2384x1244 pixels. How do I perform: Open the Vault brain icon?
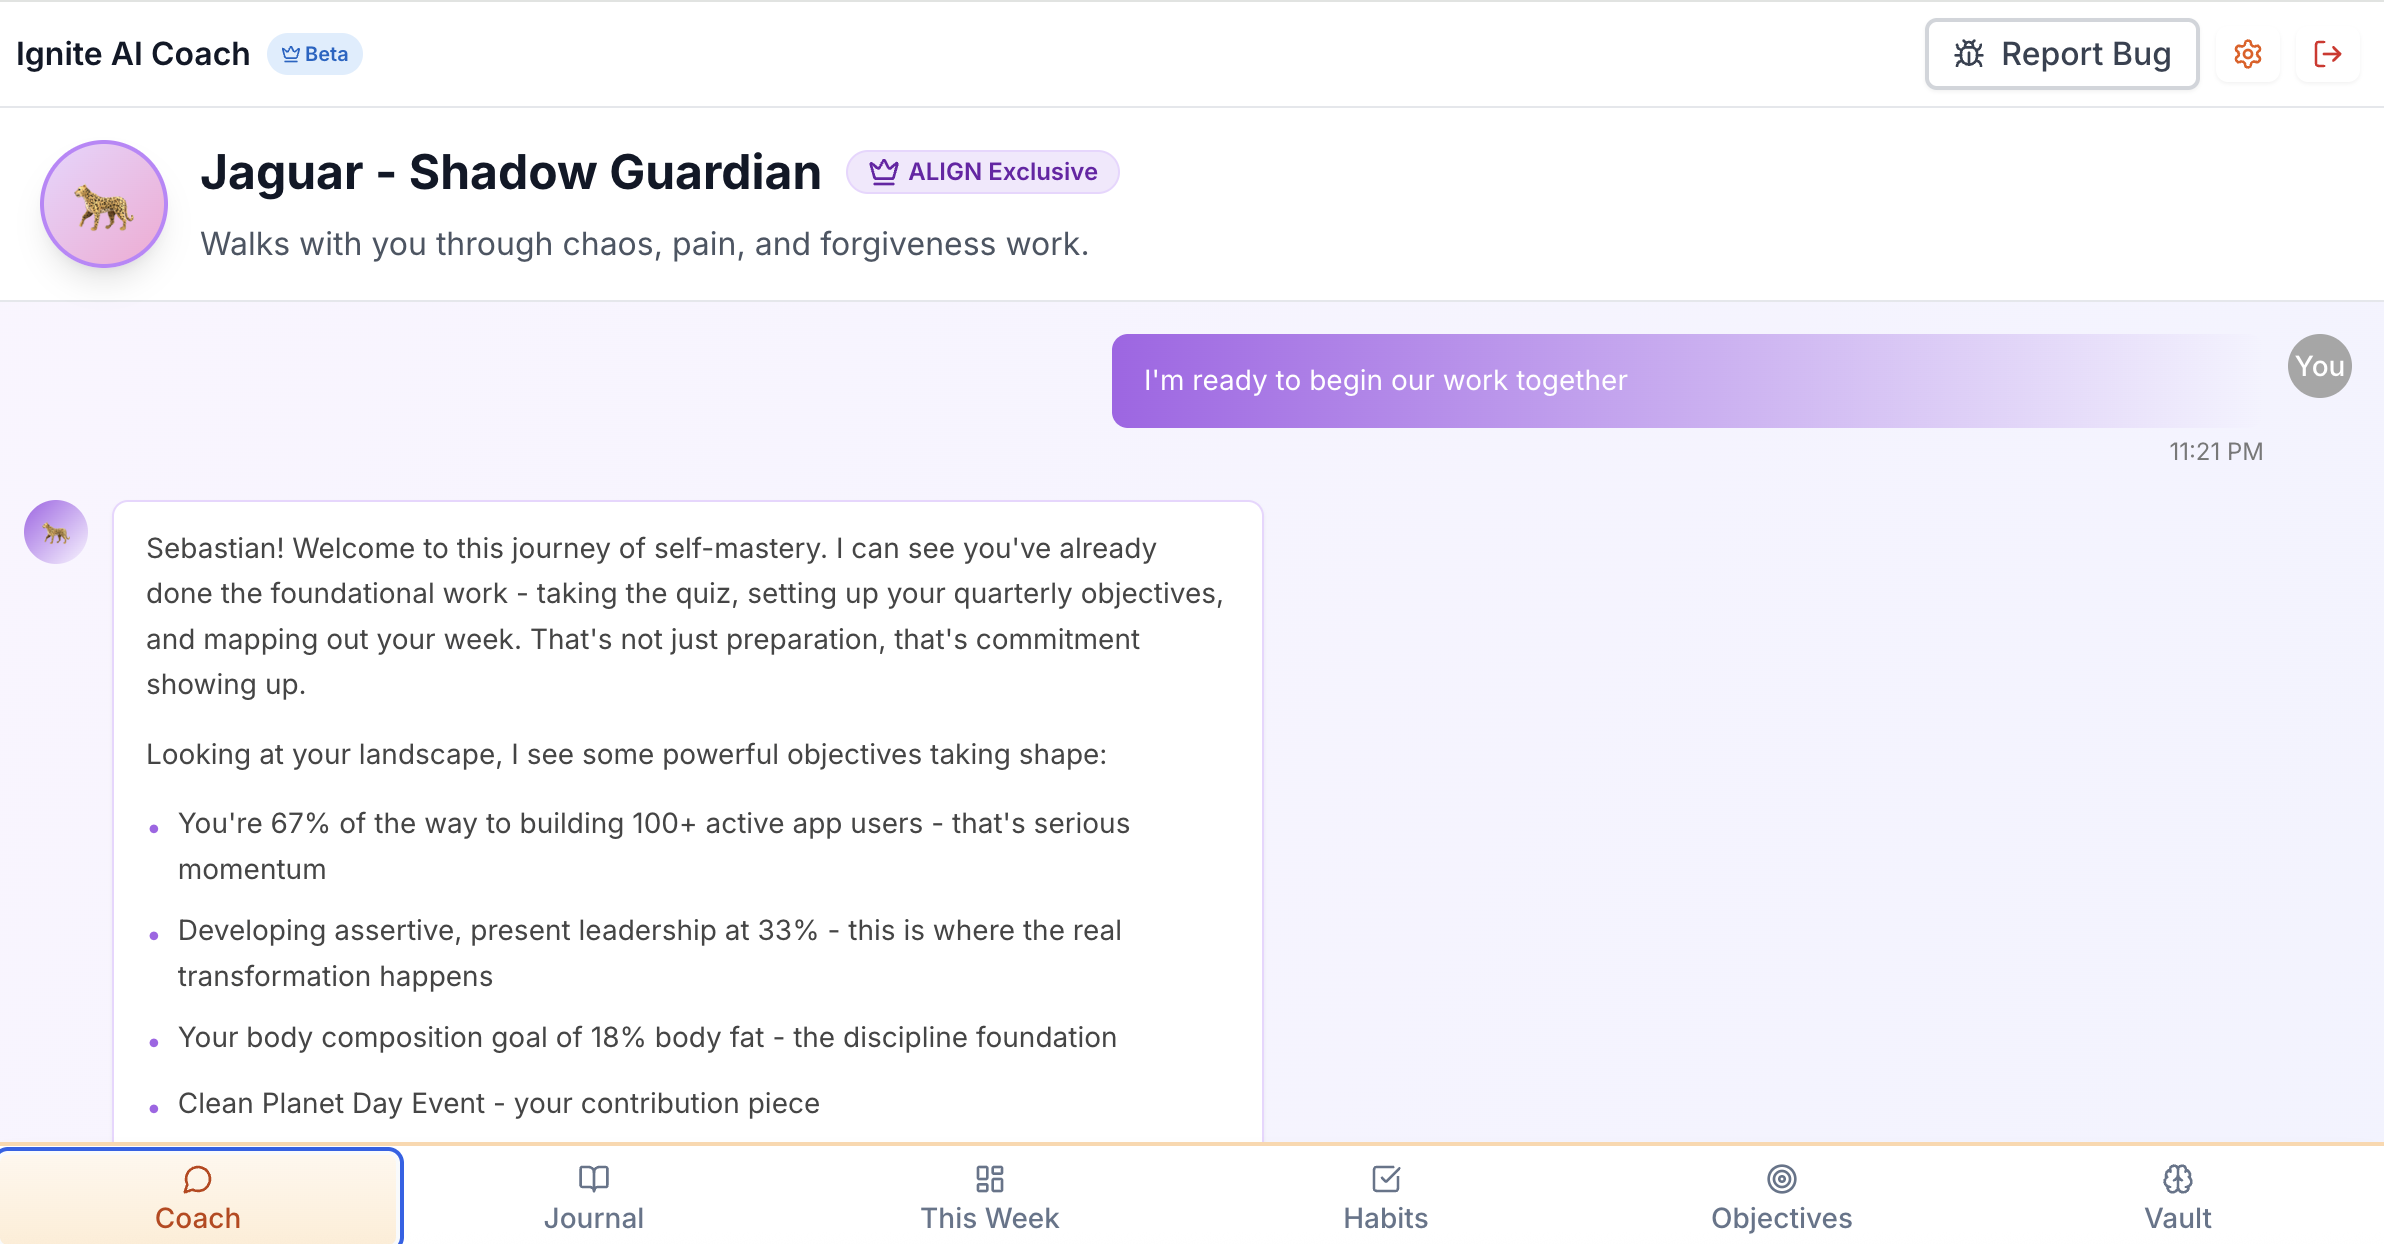(x=2176, y=1180)
